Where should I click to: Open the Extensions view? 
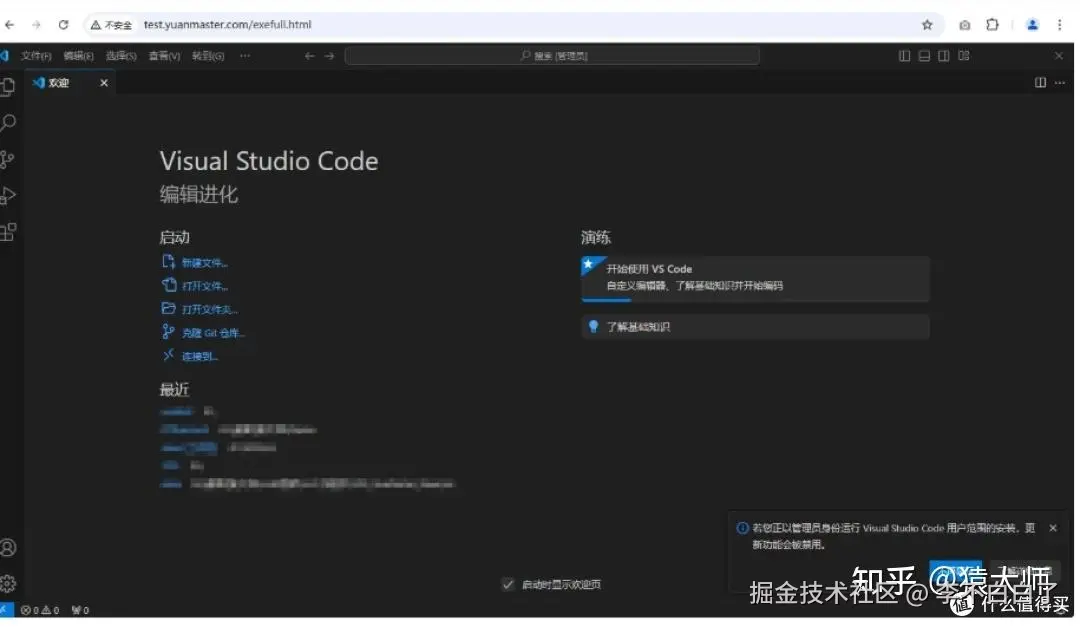pos(8,232)
